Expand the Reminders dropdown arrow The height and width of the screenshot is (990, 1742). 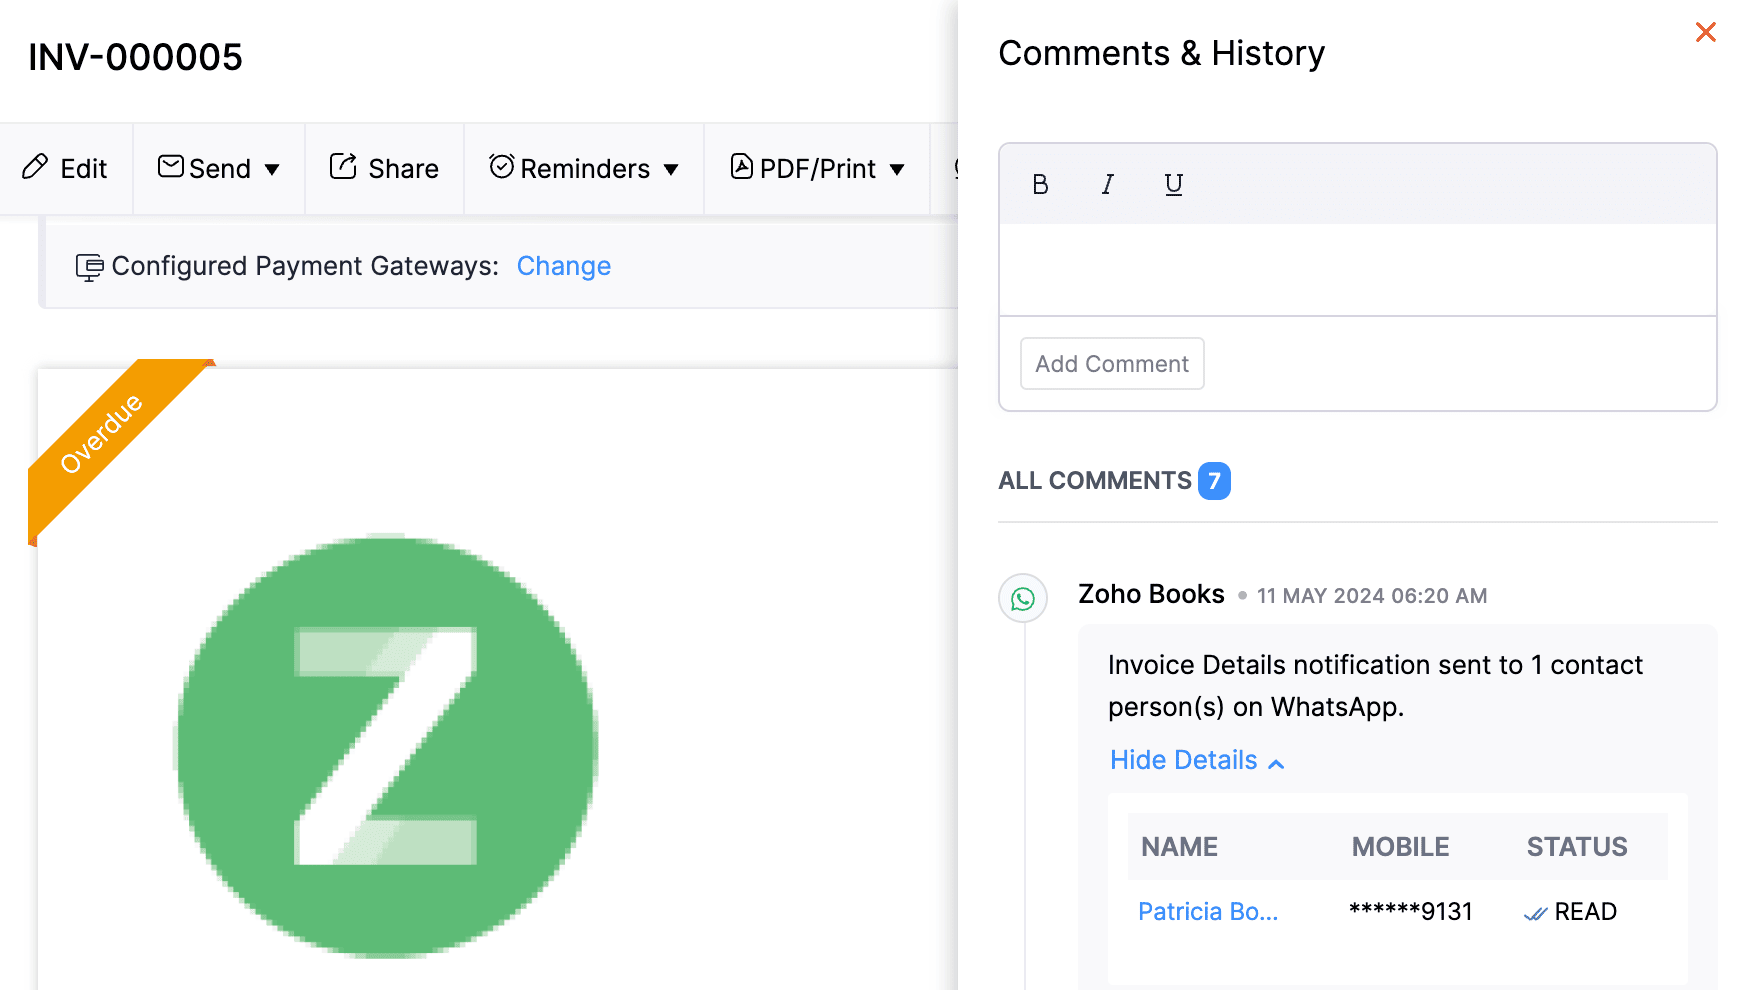(x=672, y=170)
